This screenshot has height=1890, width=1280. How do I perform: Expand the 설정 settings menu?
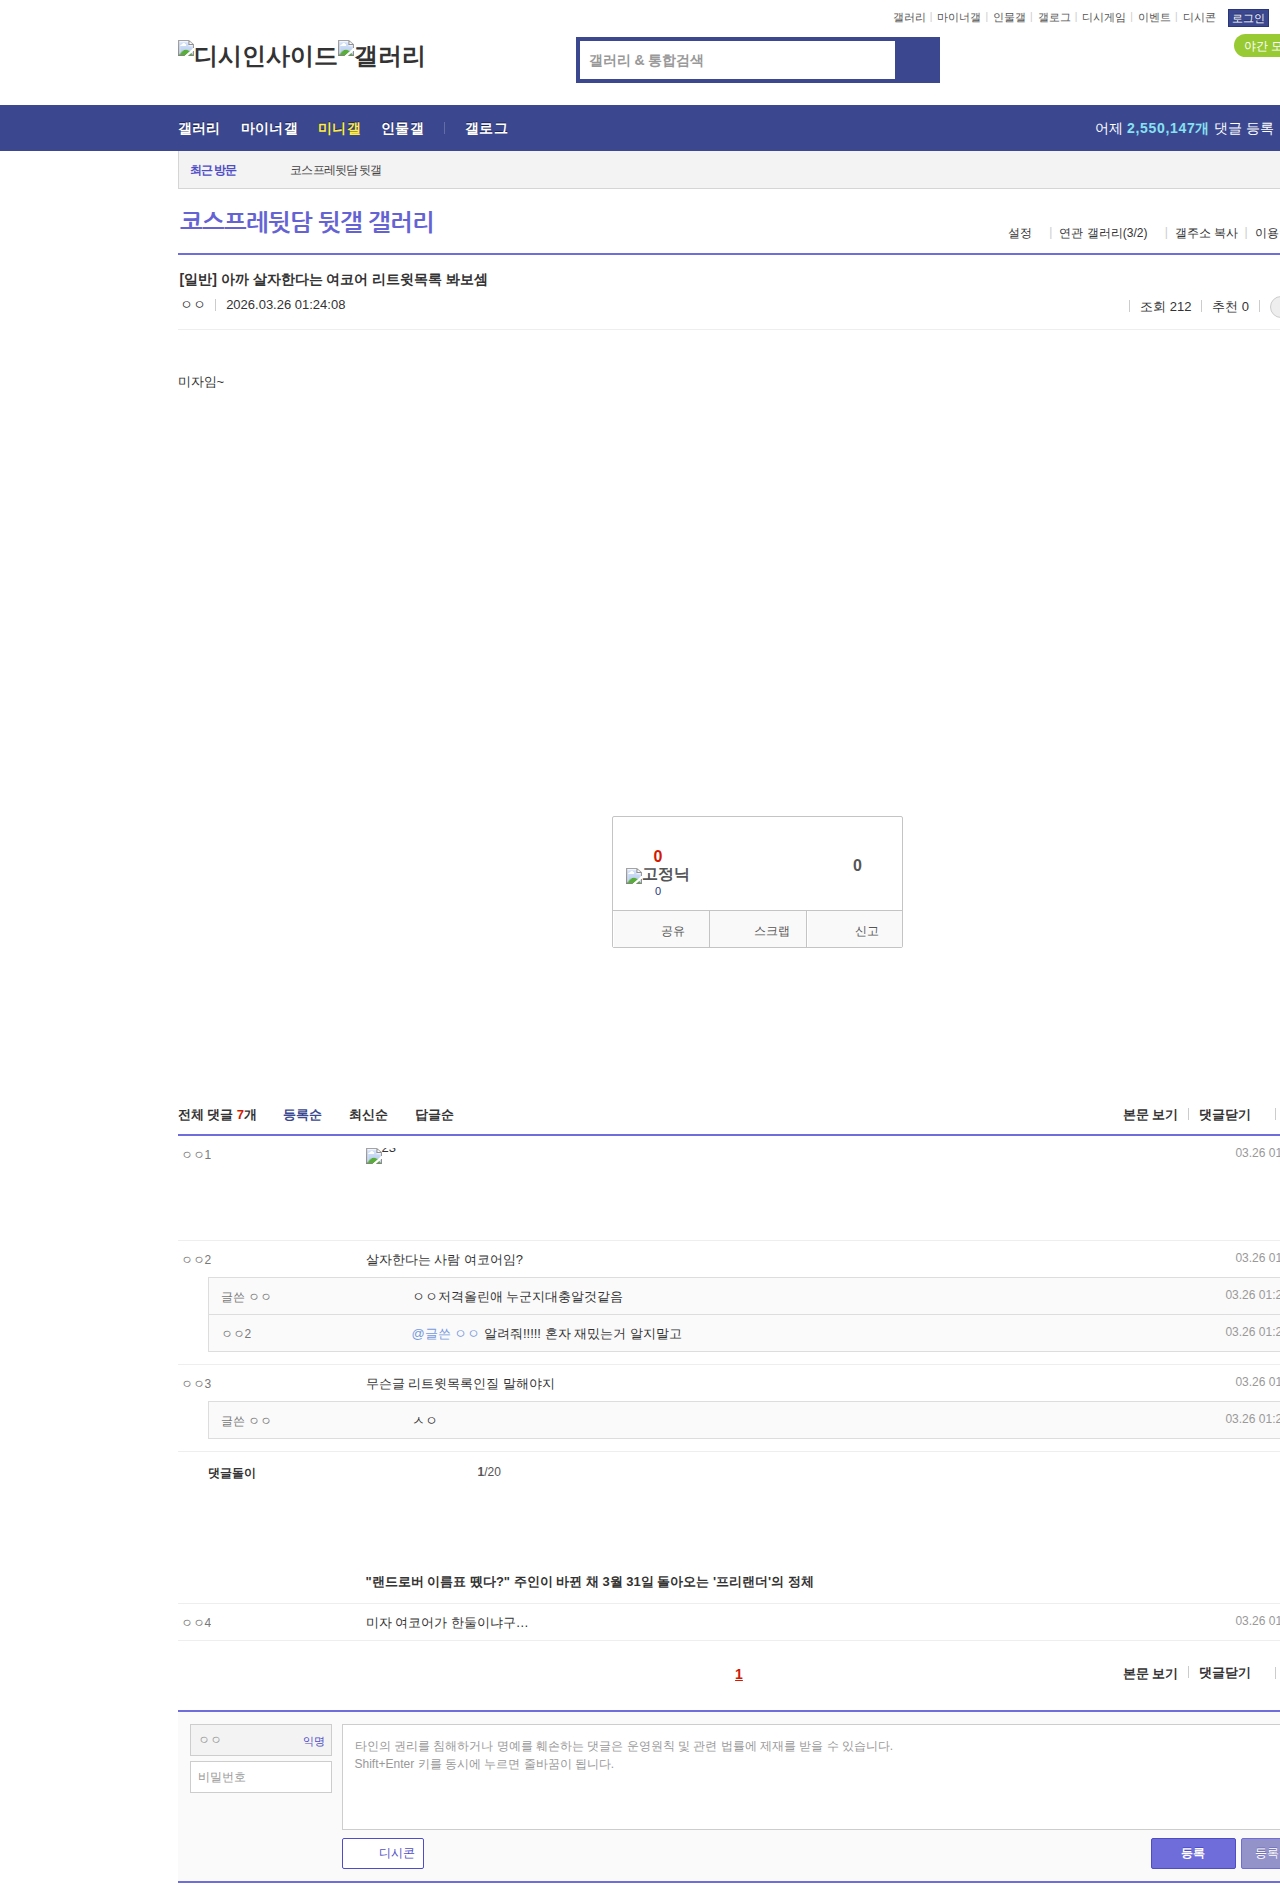click(1019, 233)
